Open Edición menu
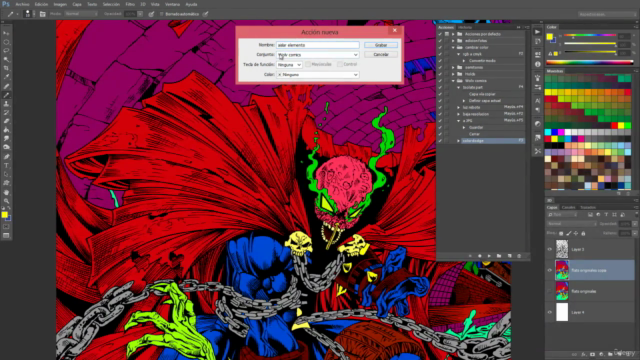 41,4
